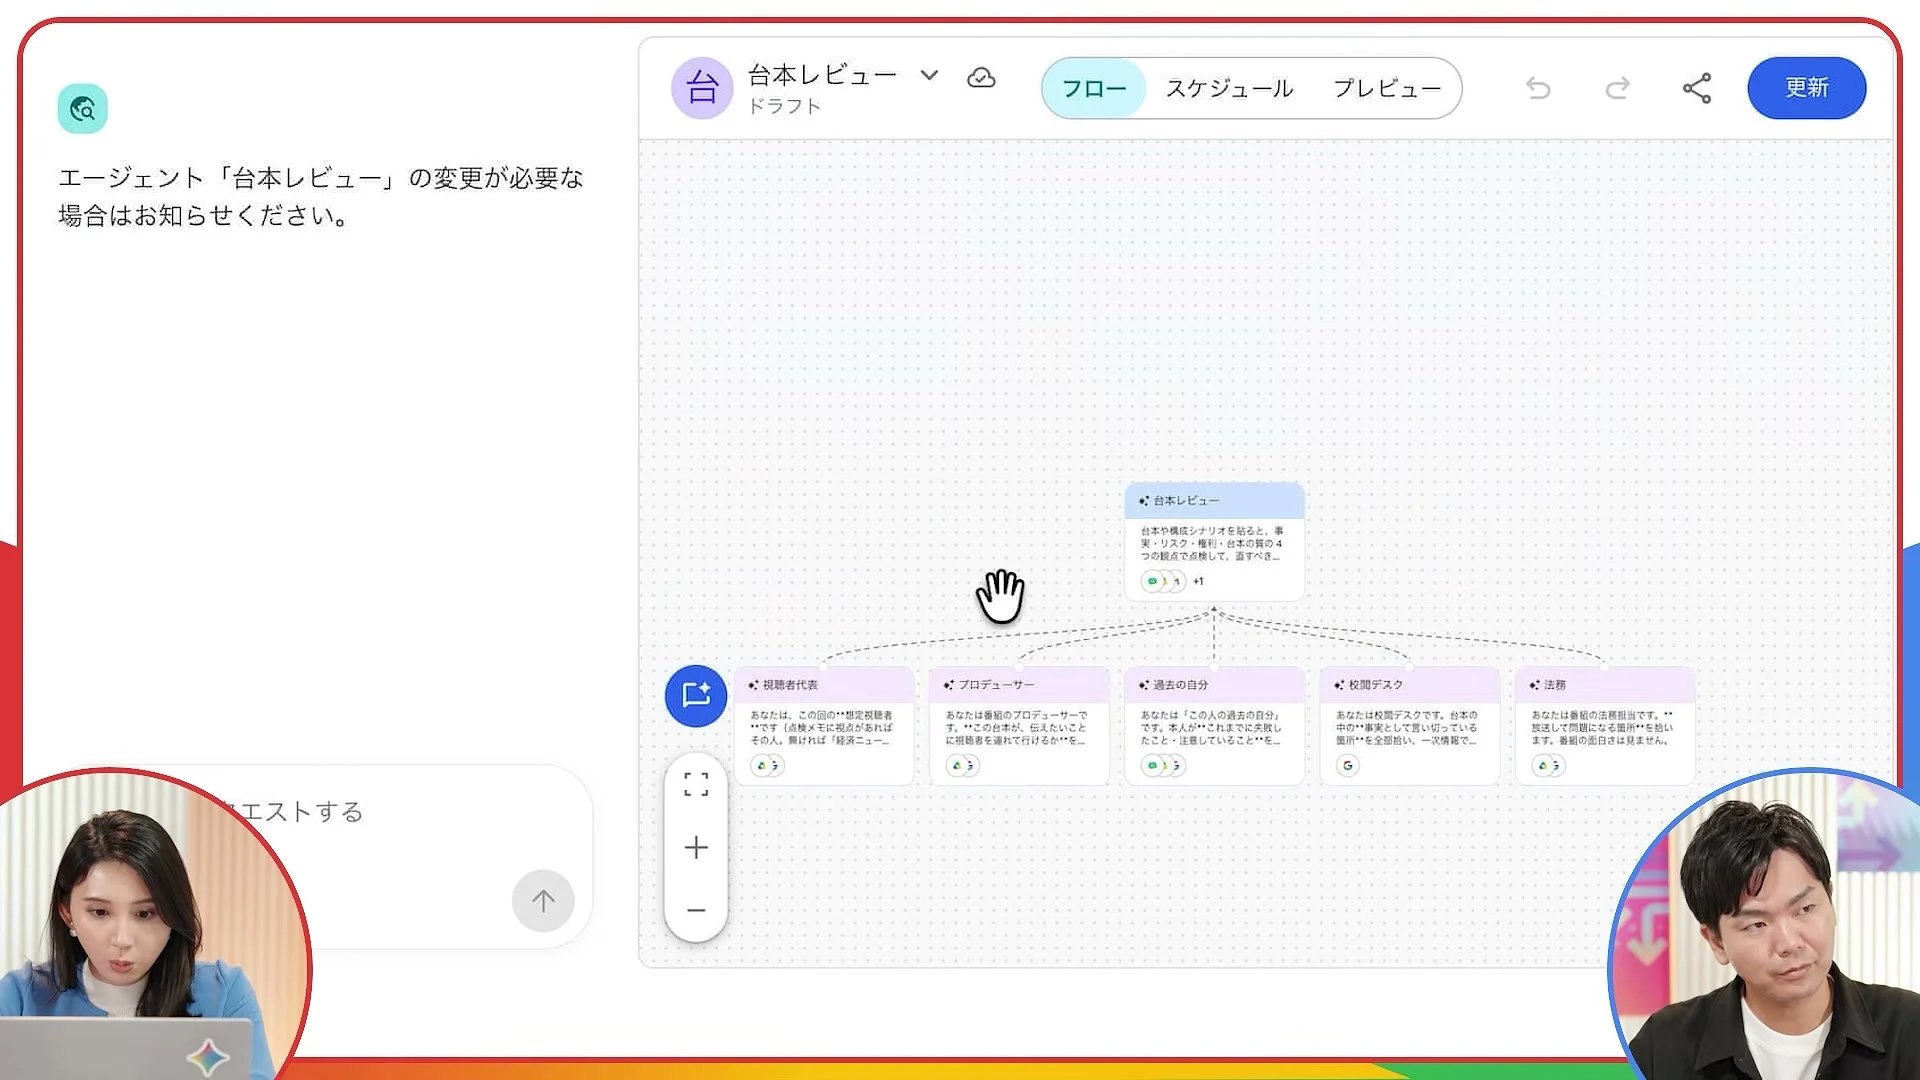Select the 過去の自分 node
This screenshot has width=1920, height=1080.
(1214, 726)
